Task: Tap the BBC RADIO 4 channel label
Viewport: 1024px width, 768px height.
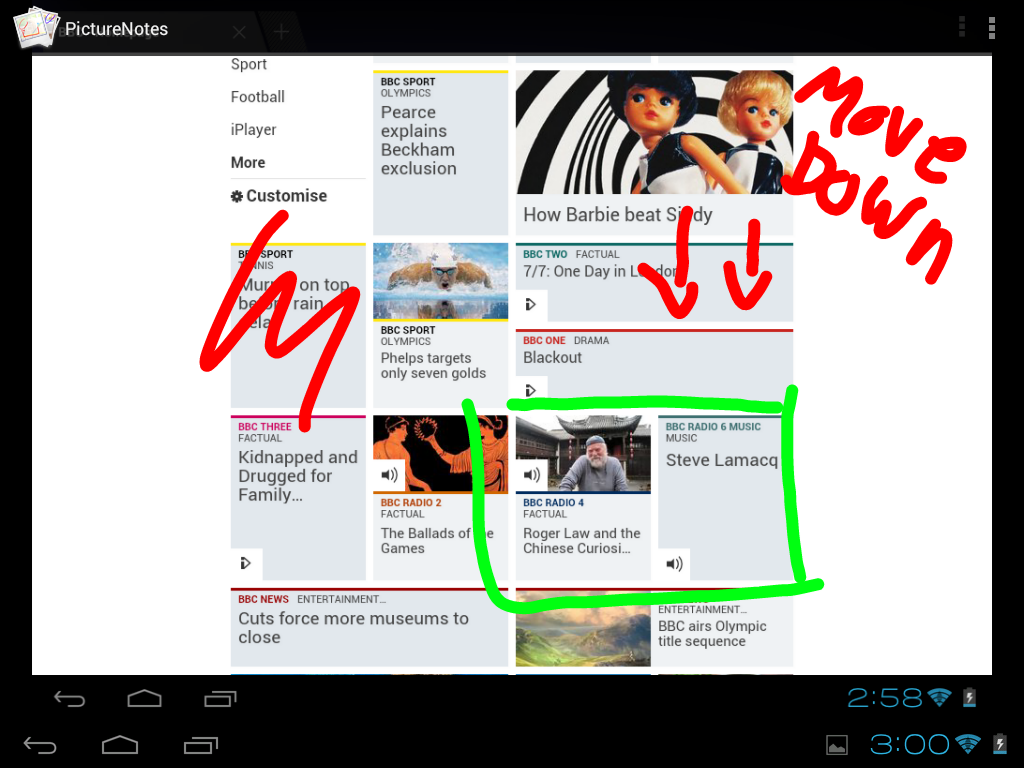Action: click(553, 503)
